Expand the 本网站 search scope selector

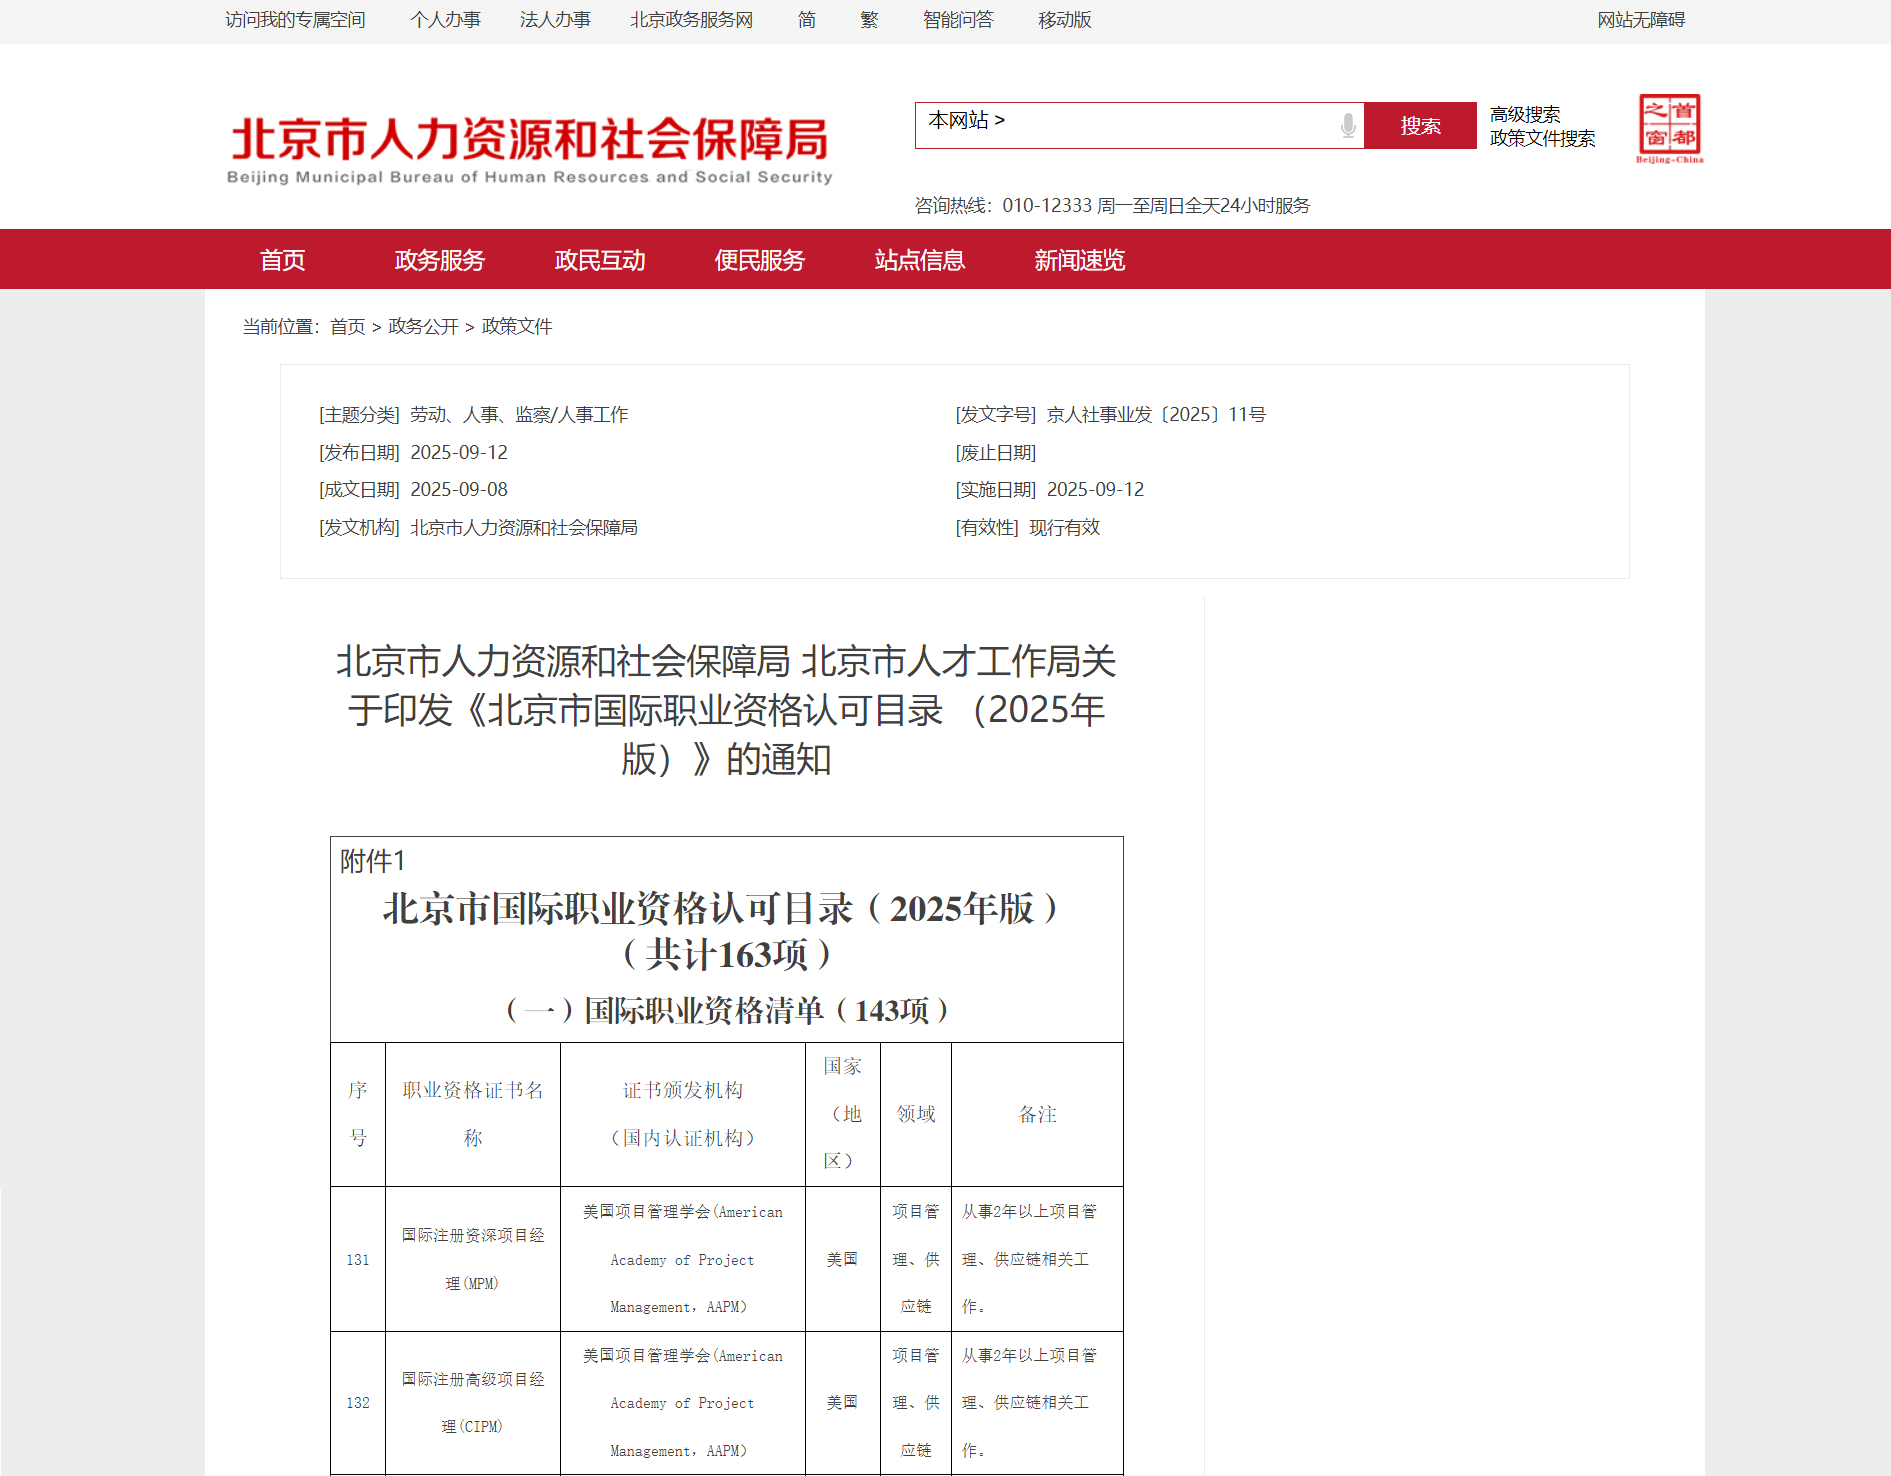(x=966, y=121)
